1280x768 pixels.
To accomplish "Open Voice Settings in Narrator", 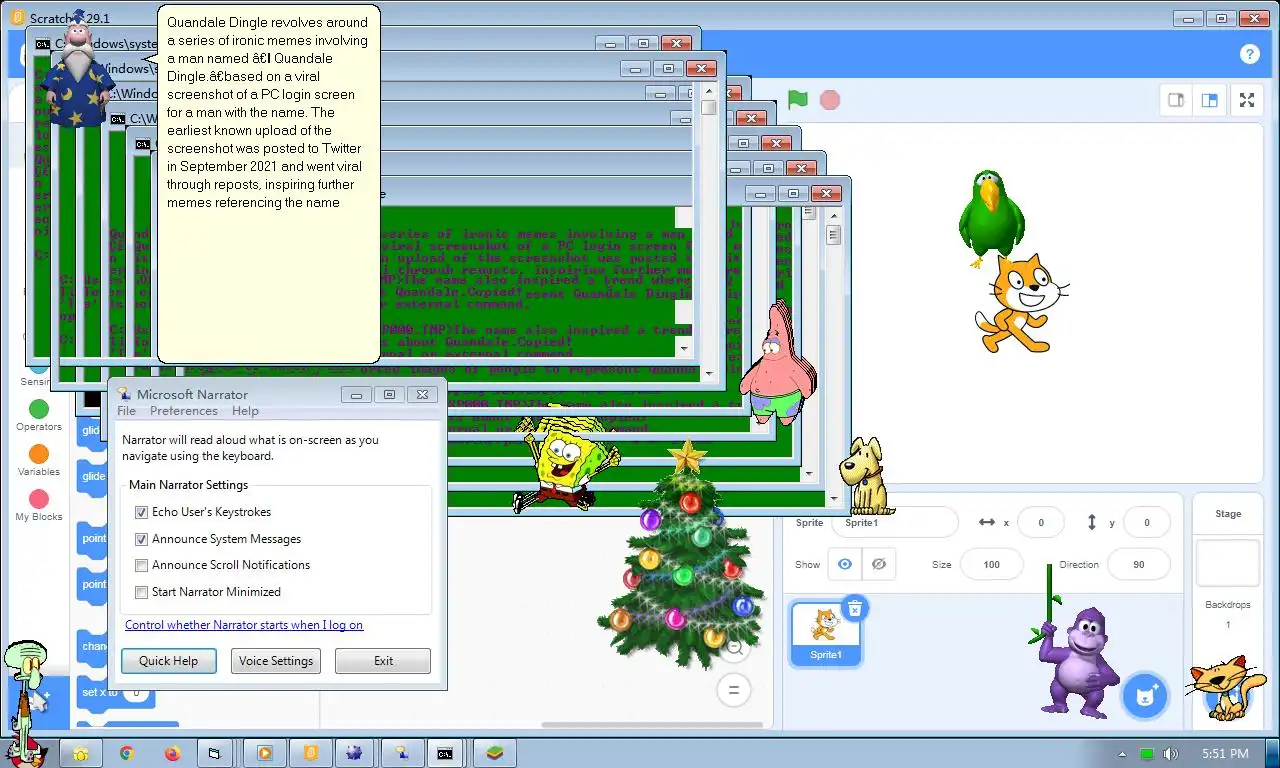I will pos(276,661).
